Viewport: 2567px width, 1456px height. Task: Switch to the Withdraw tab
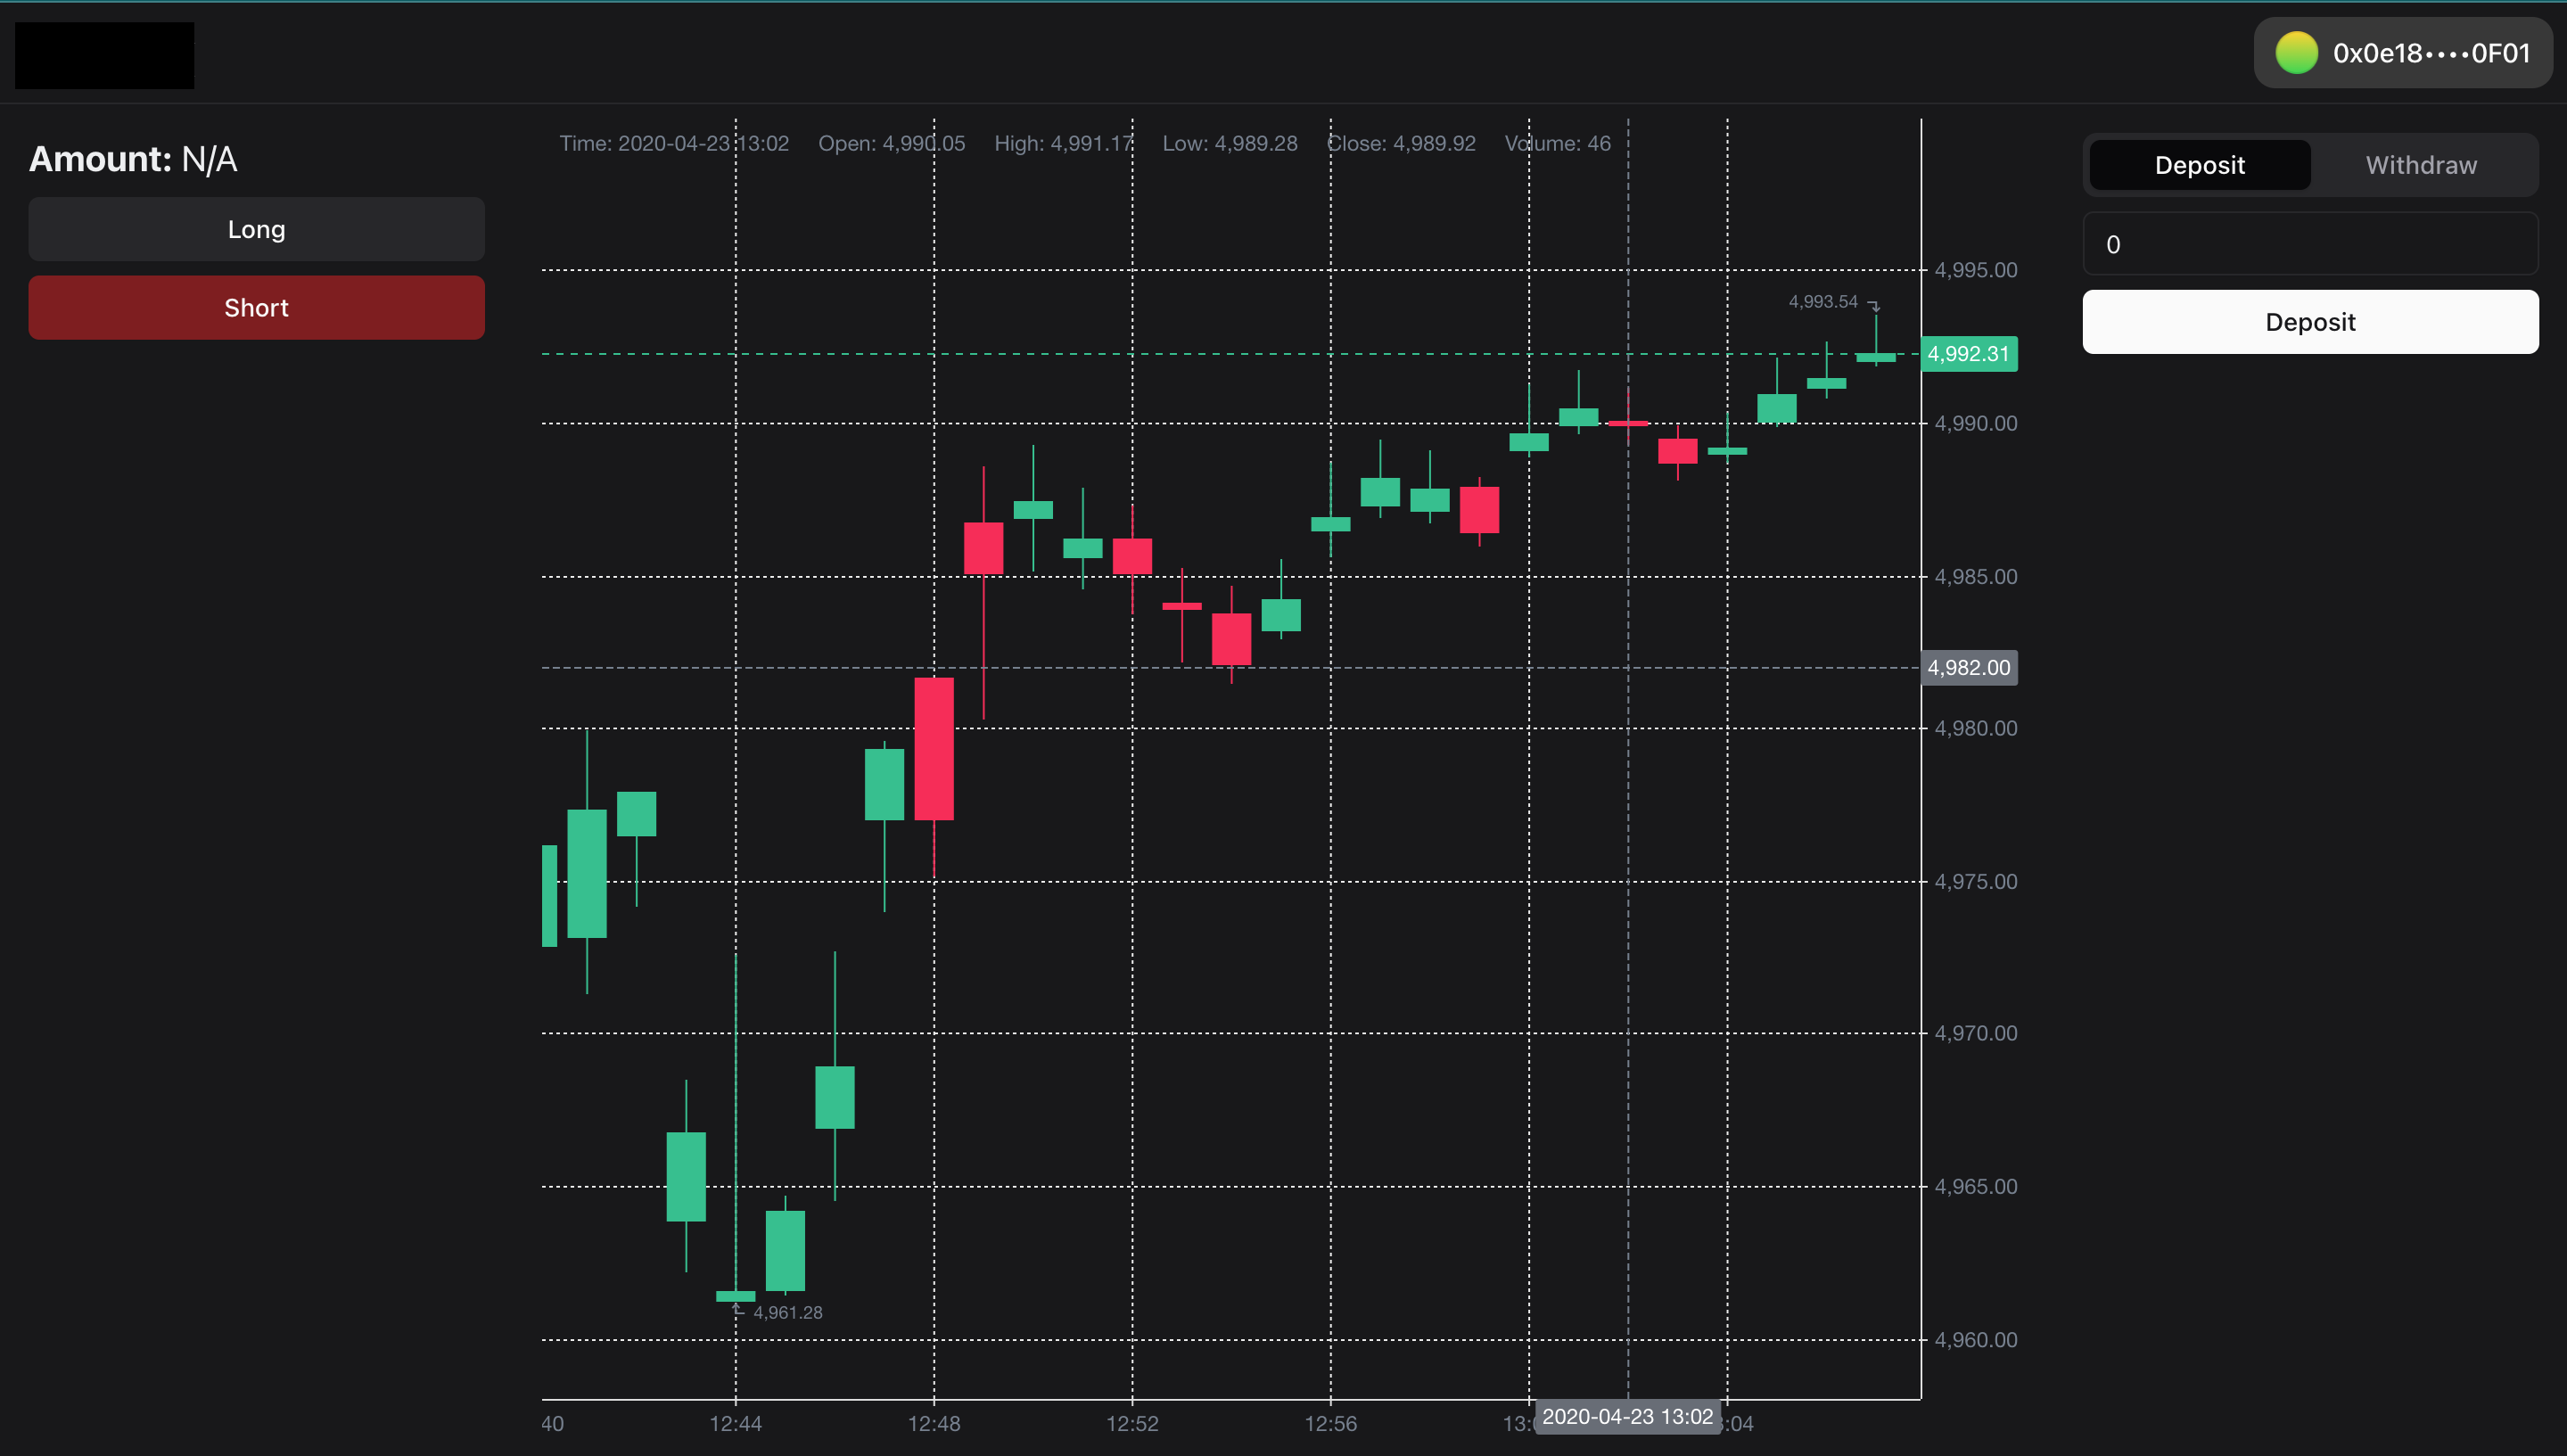(x=2420, y=165)
